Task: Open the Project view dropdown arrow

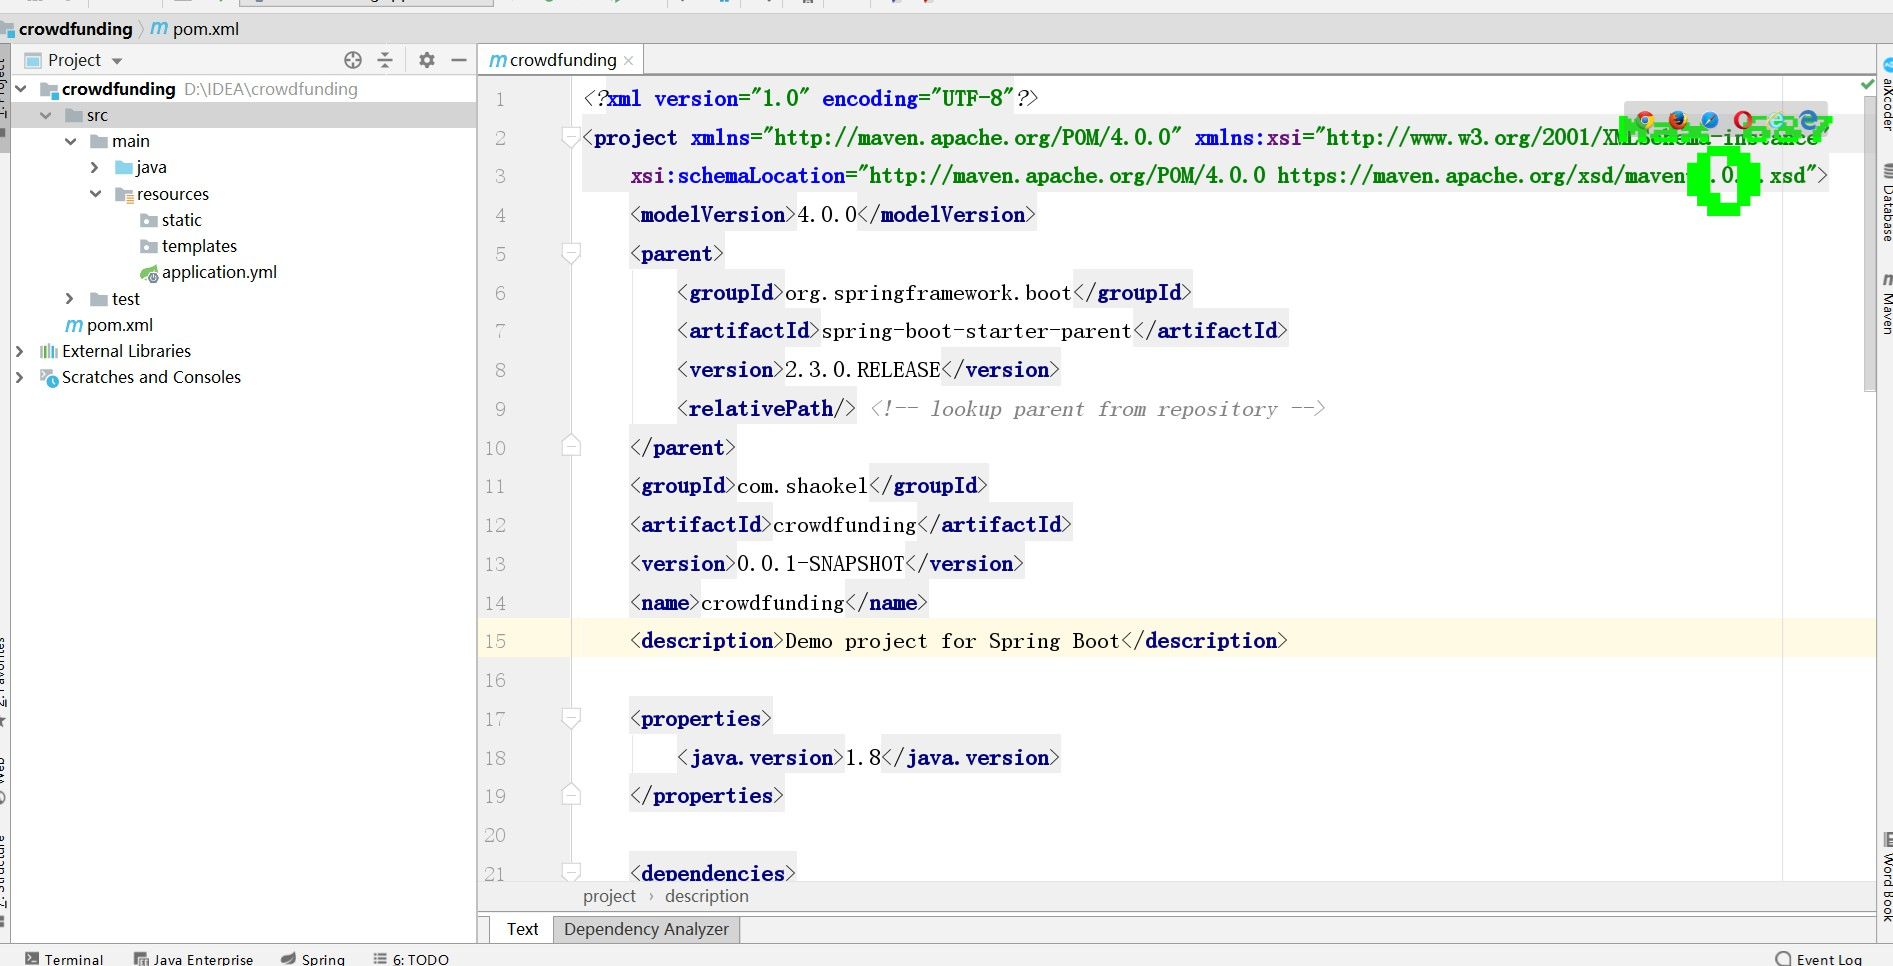Action: [x=117, y=61]
